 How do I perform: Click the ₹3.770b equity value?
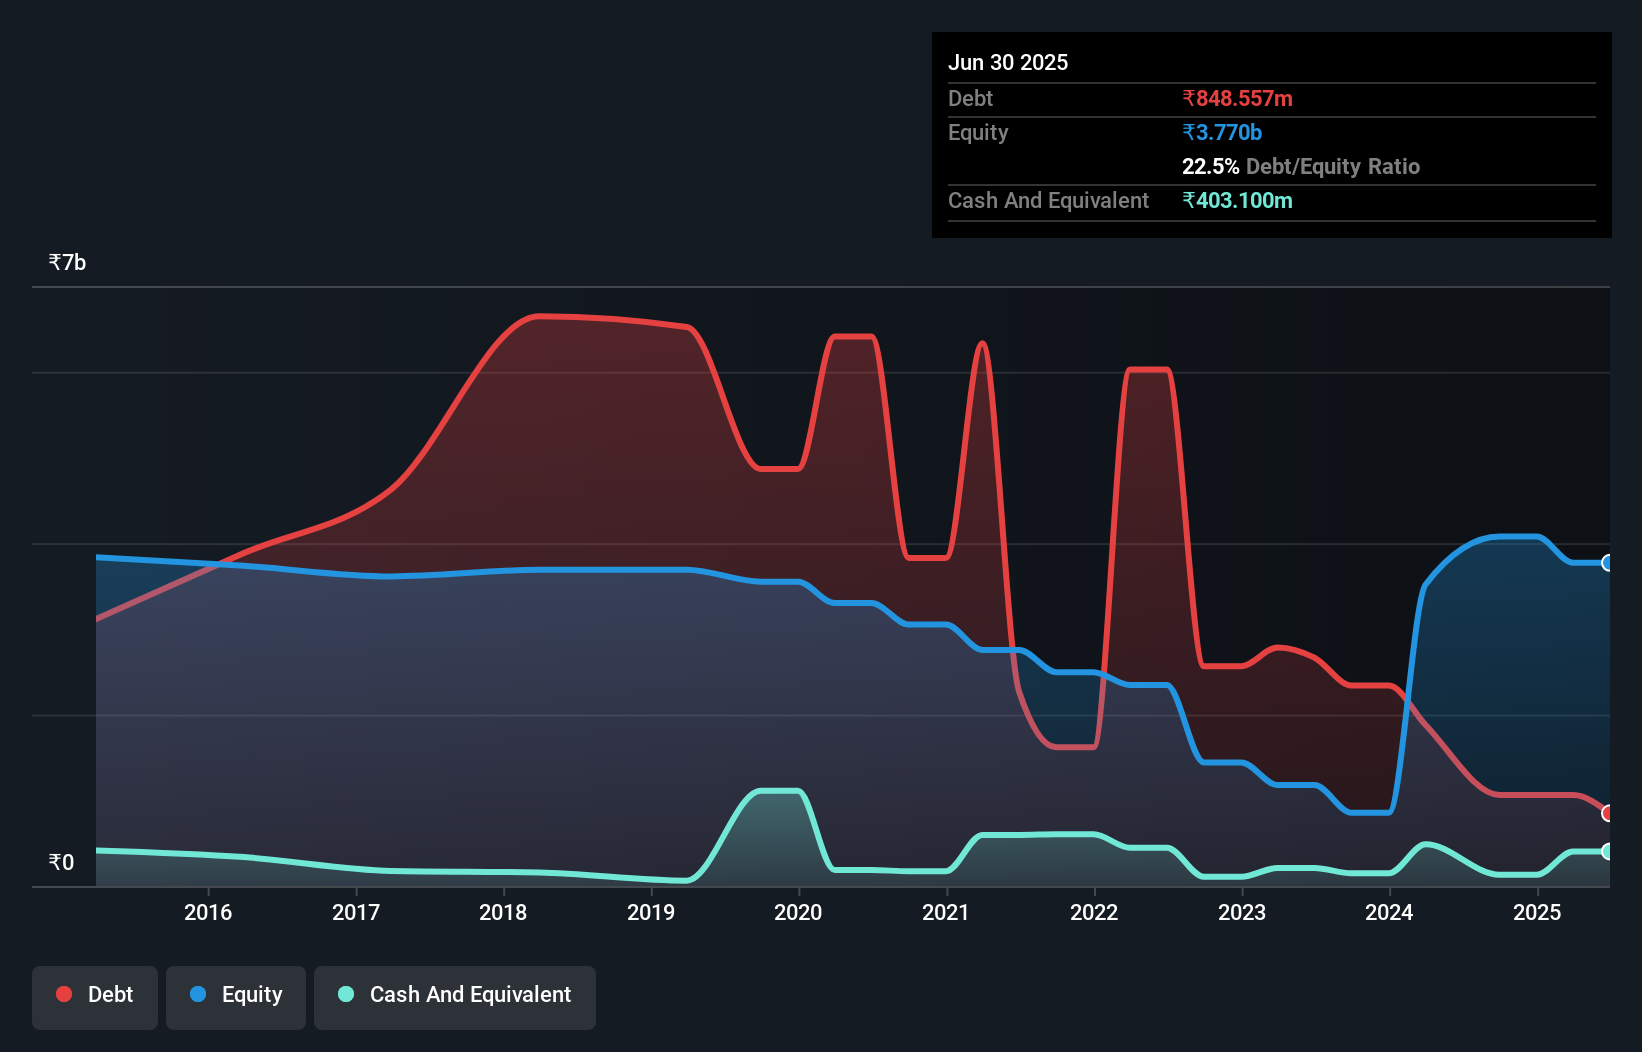1222,132
